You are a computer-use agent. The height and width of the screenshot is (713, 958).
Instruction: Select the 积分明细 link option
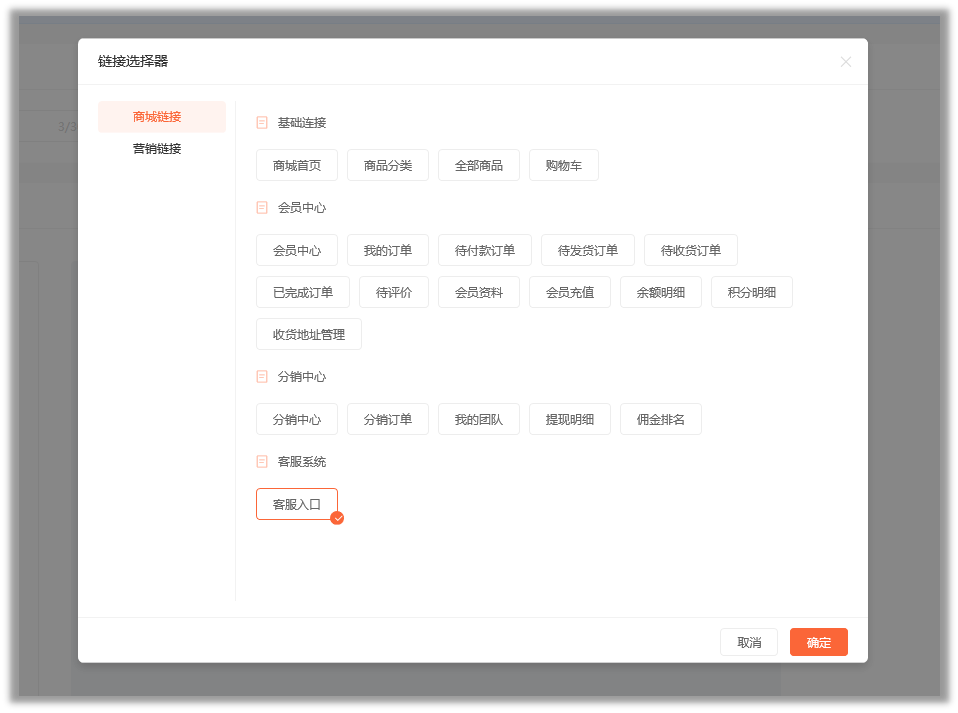pos(752,292)
